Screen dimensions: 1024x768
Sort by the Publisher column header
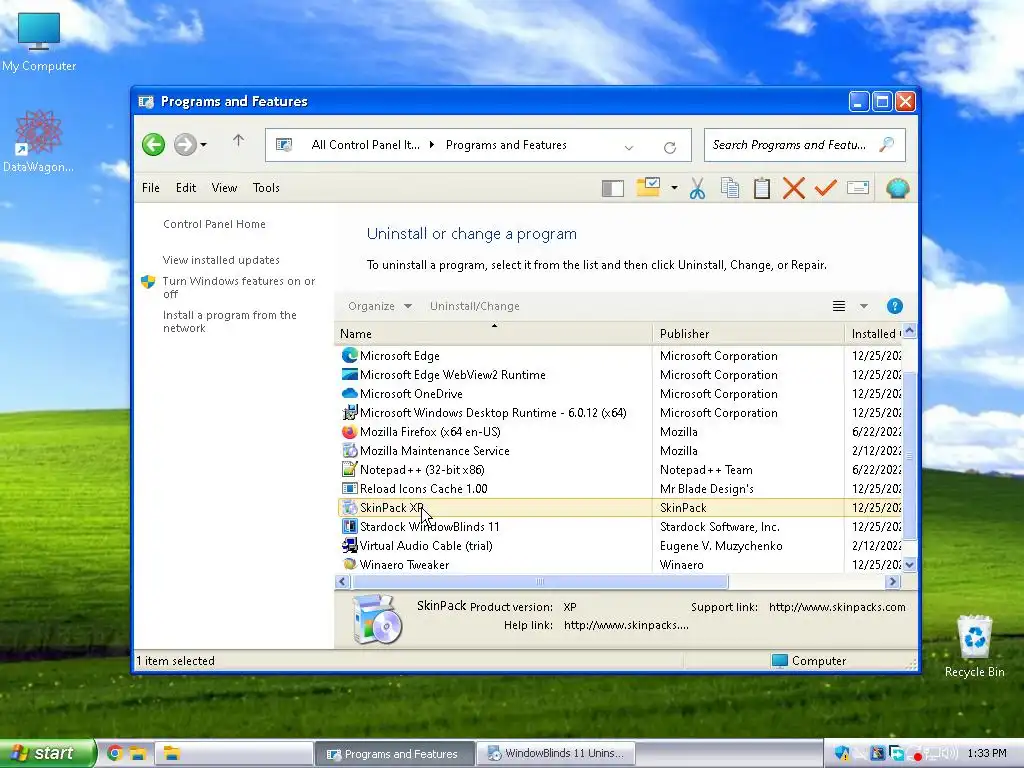(748, 334)
